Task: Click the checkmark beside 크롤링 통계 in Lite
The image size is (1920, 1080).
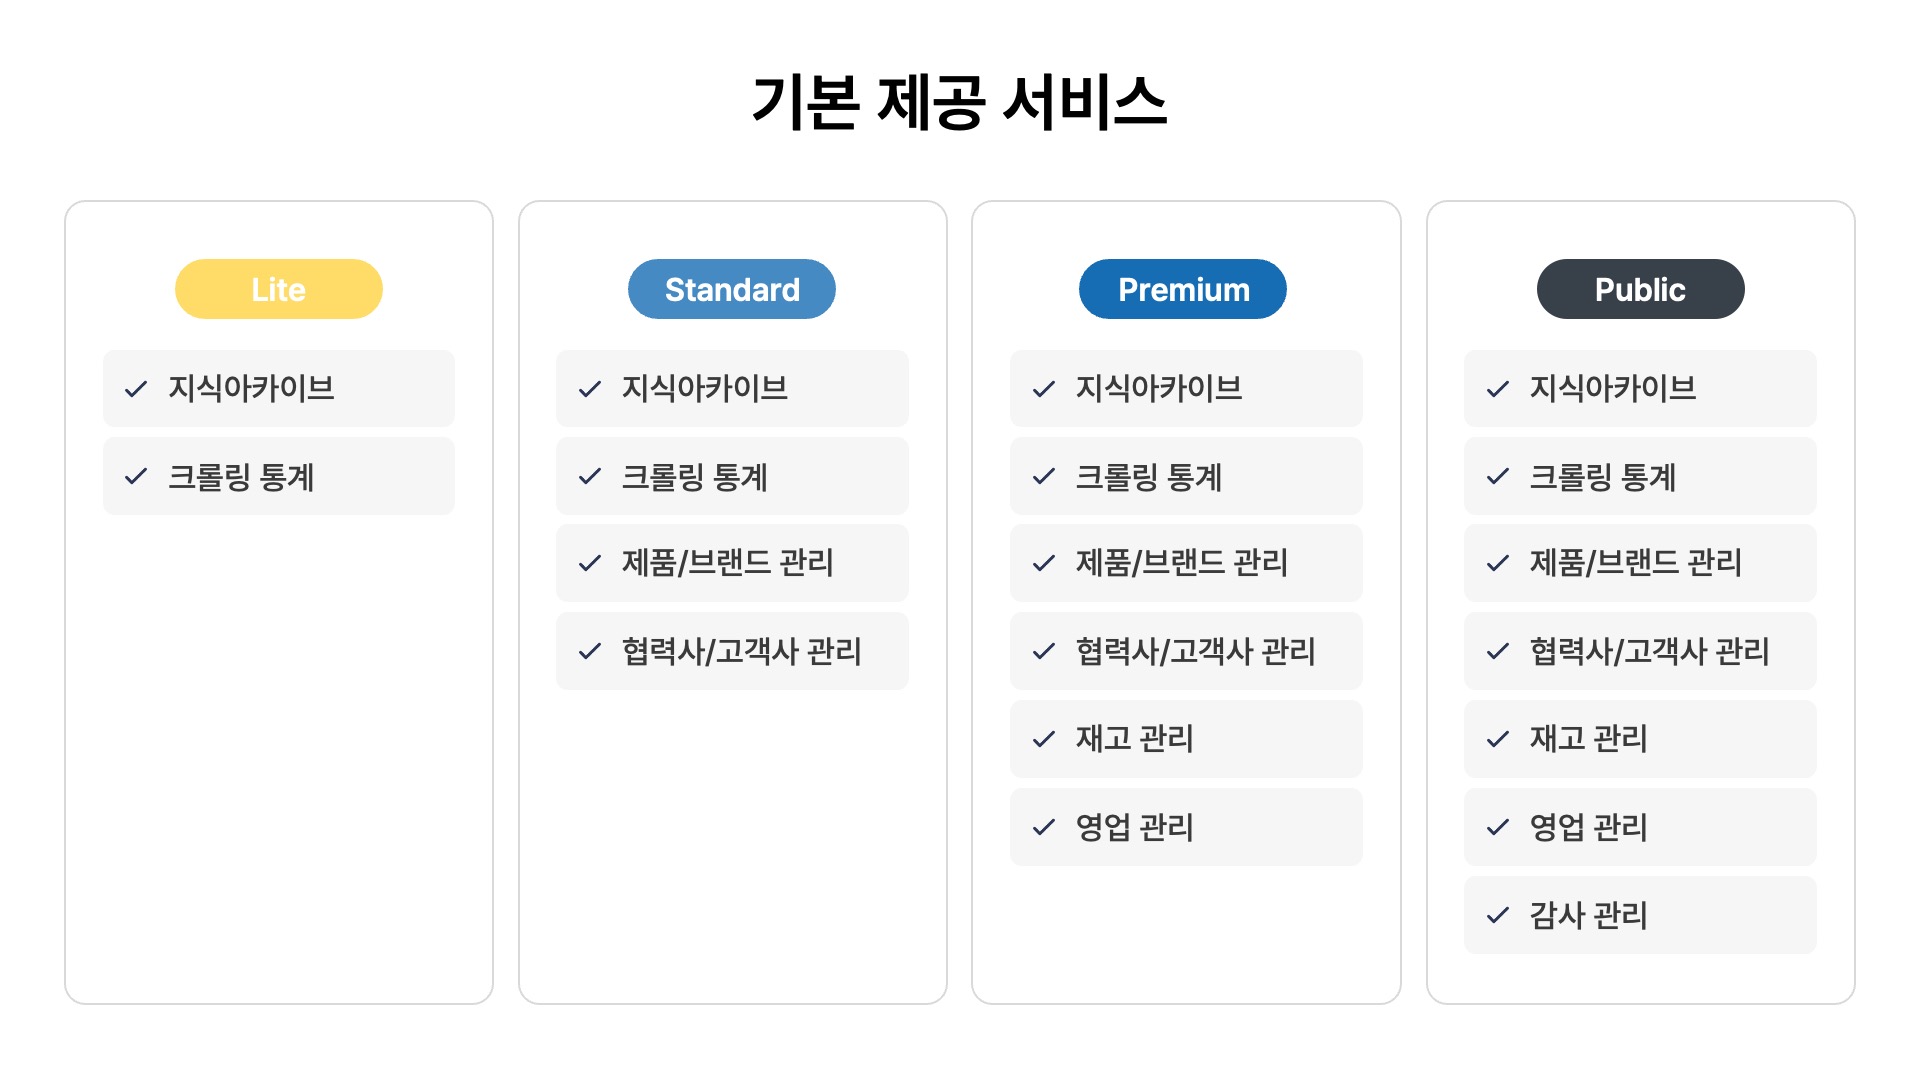Action: [136, 477]
